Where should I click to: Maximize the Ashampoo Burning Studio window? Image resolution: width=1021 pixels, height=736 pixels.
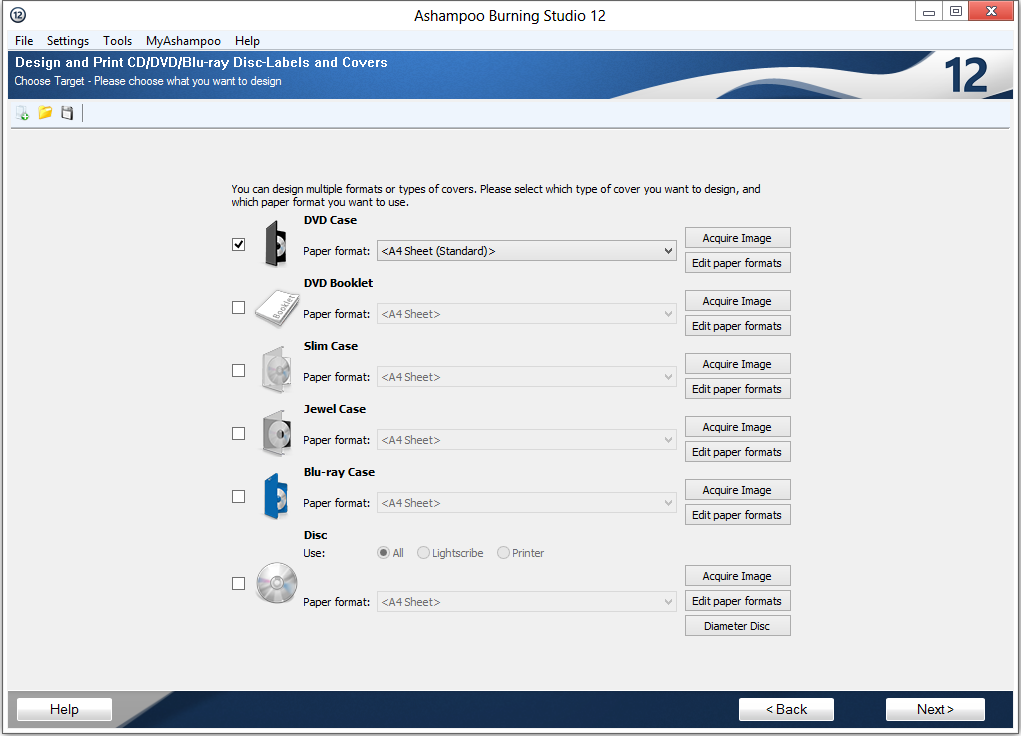pyautogui.click(x=956, y=12)
